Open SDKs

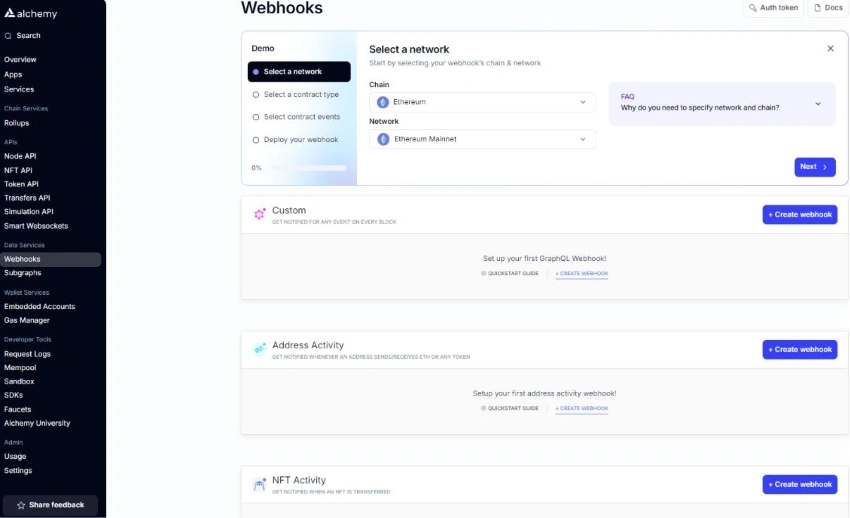[14, 395]
